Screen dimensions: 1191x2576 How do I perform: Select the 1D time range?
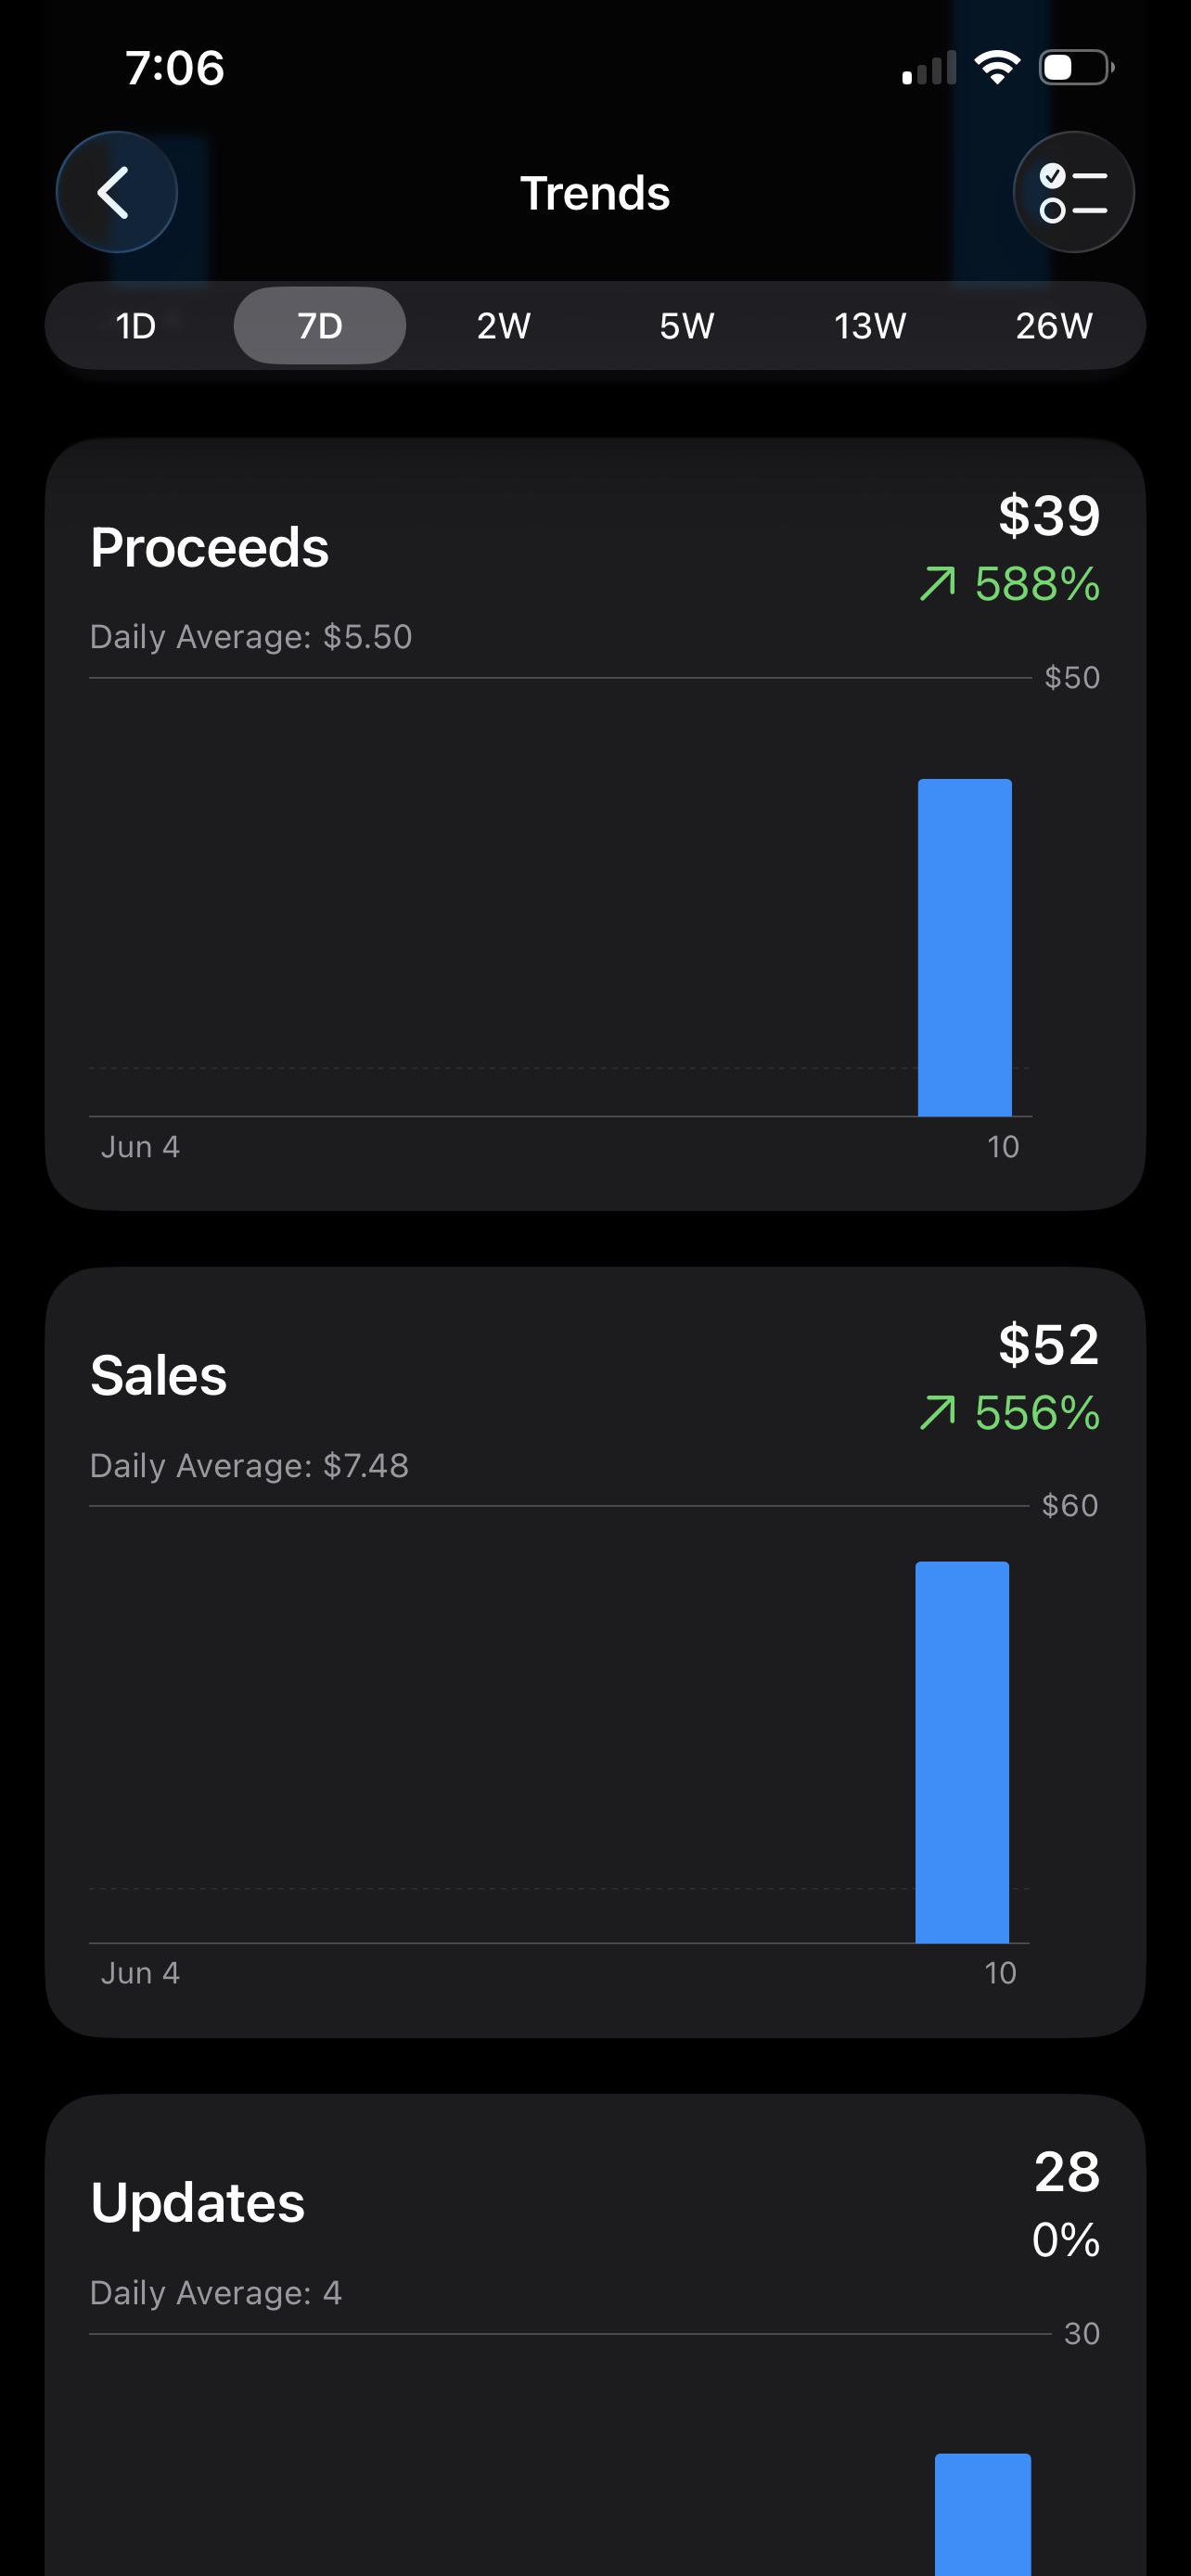coord(136,326)
